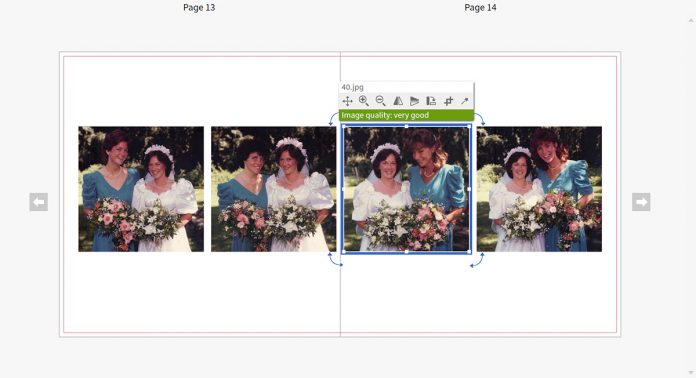Image resolution: width=696 pixels, height=378 pixels.
Task: Select the rightmost photo on Page 14
Action: (539, 189)
